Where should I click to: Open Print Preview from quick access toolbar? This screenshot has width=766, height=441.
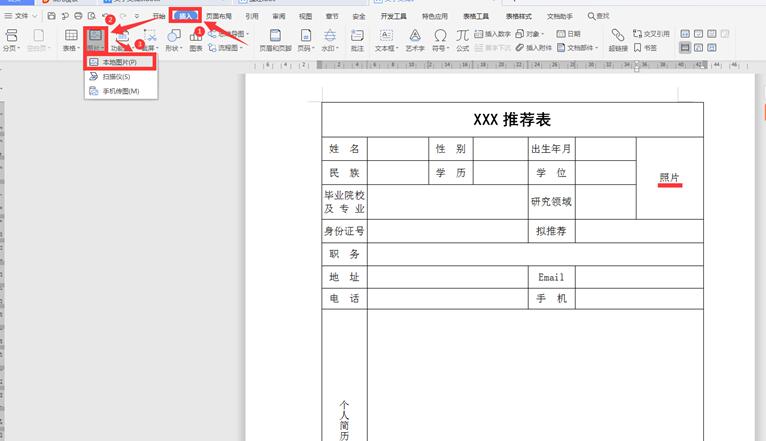[91, 16]
